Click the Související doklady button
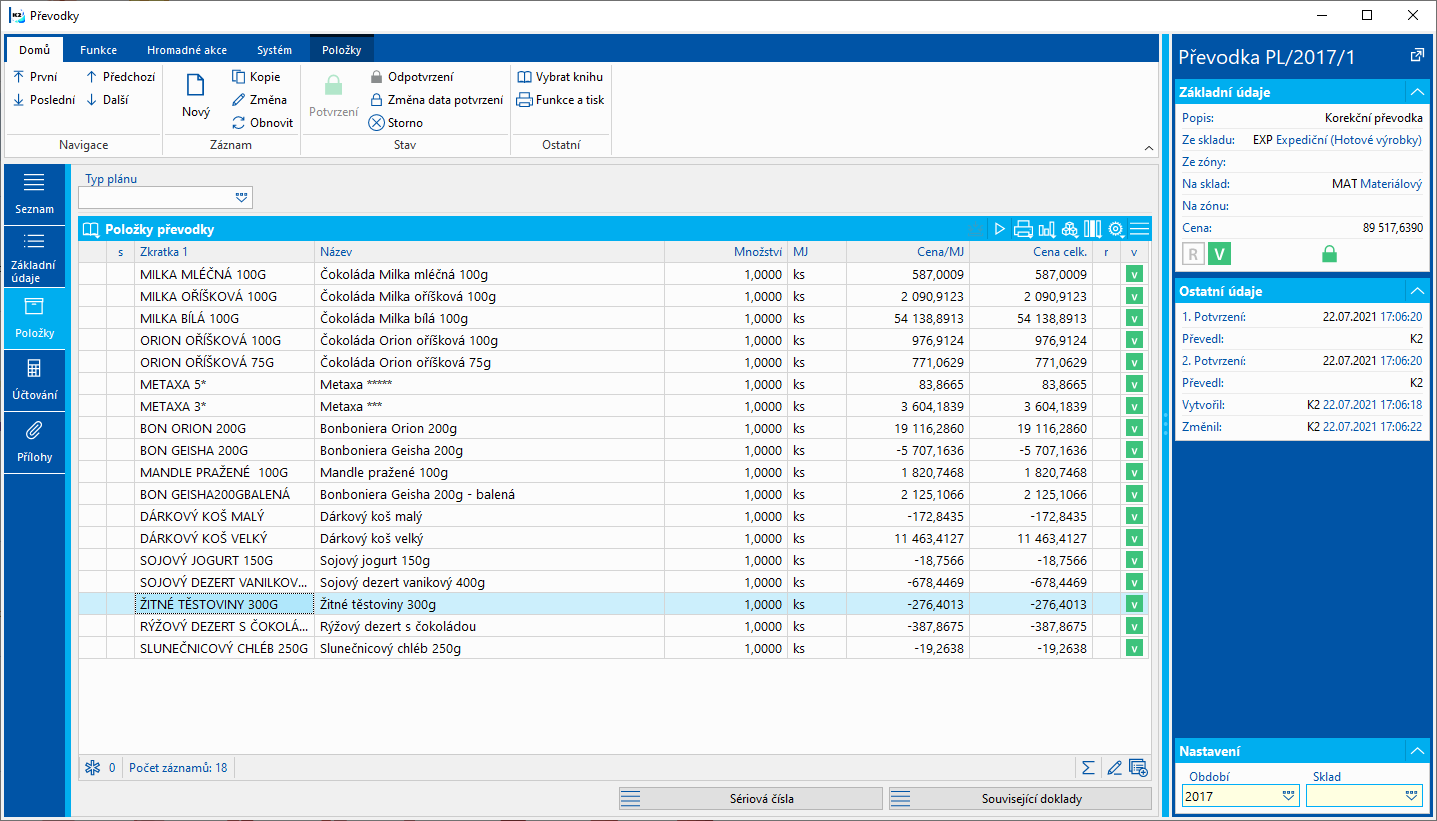This screenshot has width=1437, height=821. point(1020,799)
